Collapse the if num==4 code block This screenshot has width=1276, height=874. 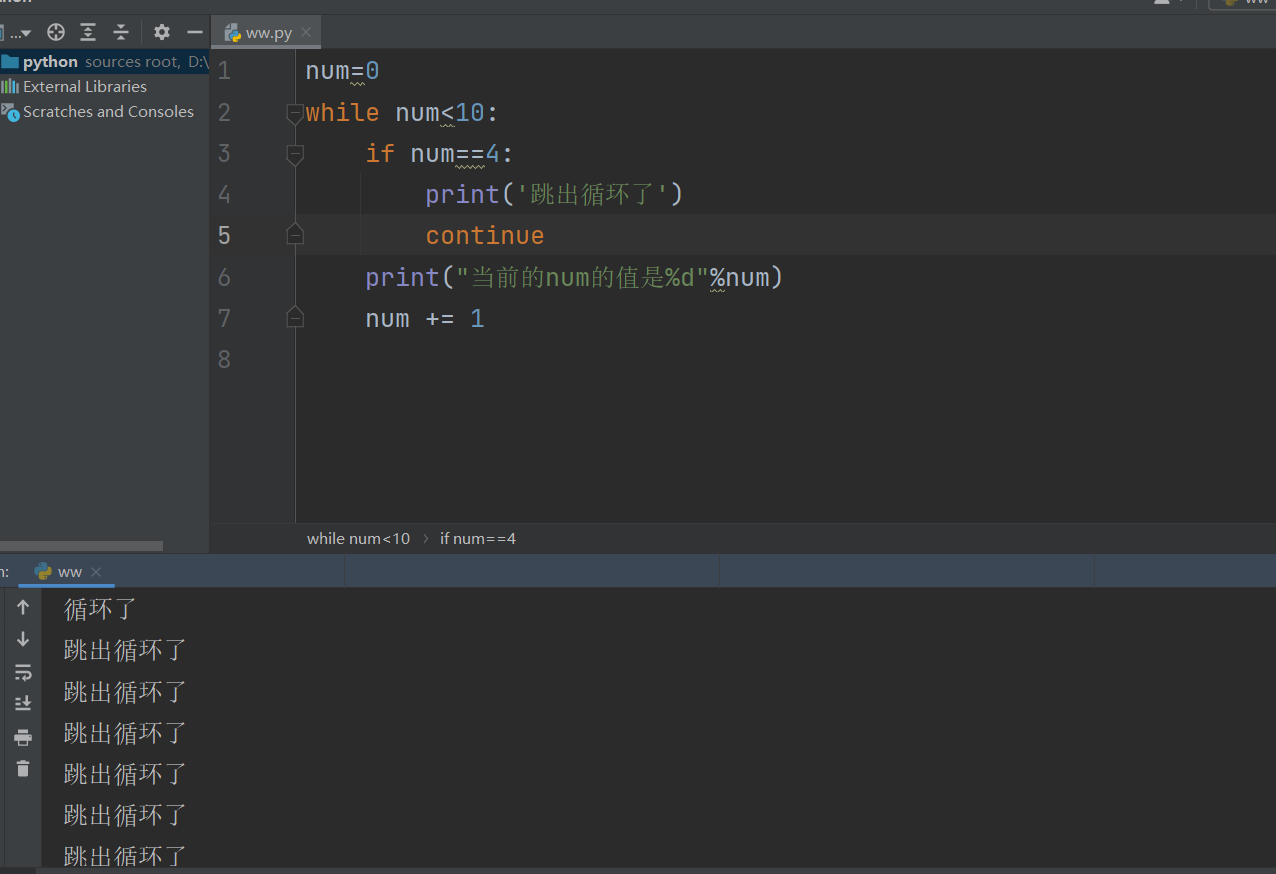coord(294,154)
